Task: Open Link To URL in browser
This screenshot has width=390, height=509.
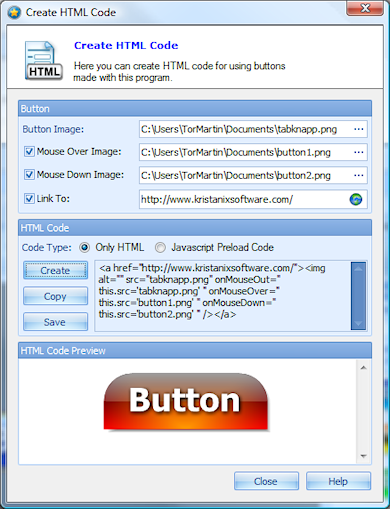Action: tap(356, 199)
